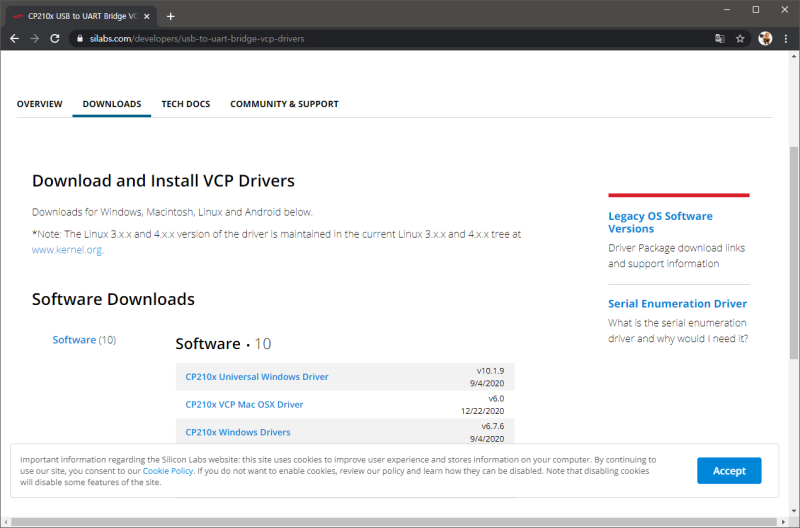Image resolution: width=800 pixels, height=528 pixels.
Task: View site info via the padlock icon
Action: coord(80,38)
